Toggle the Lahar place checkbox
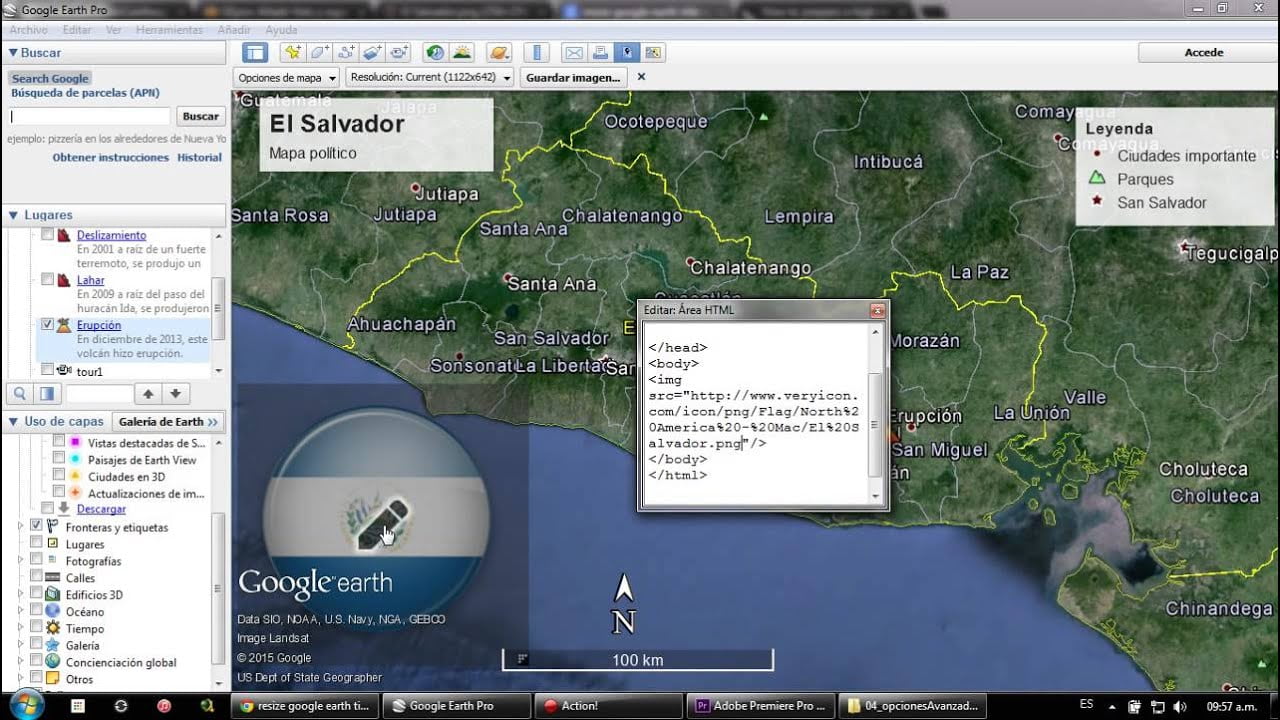This screenshot has height=720, width=1280. click(47, 280)
